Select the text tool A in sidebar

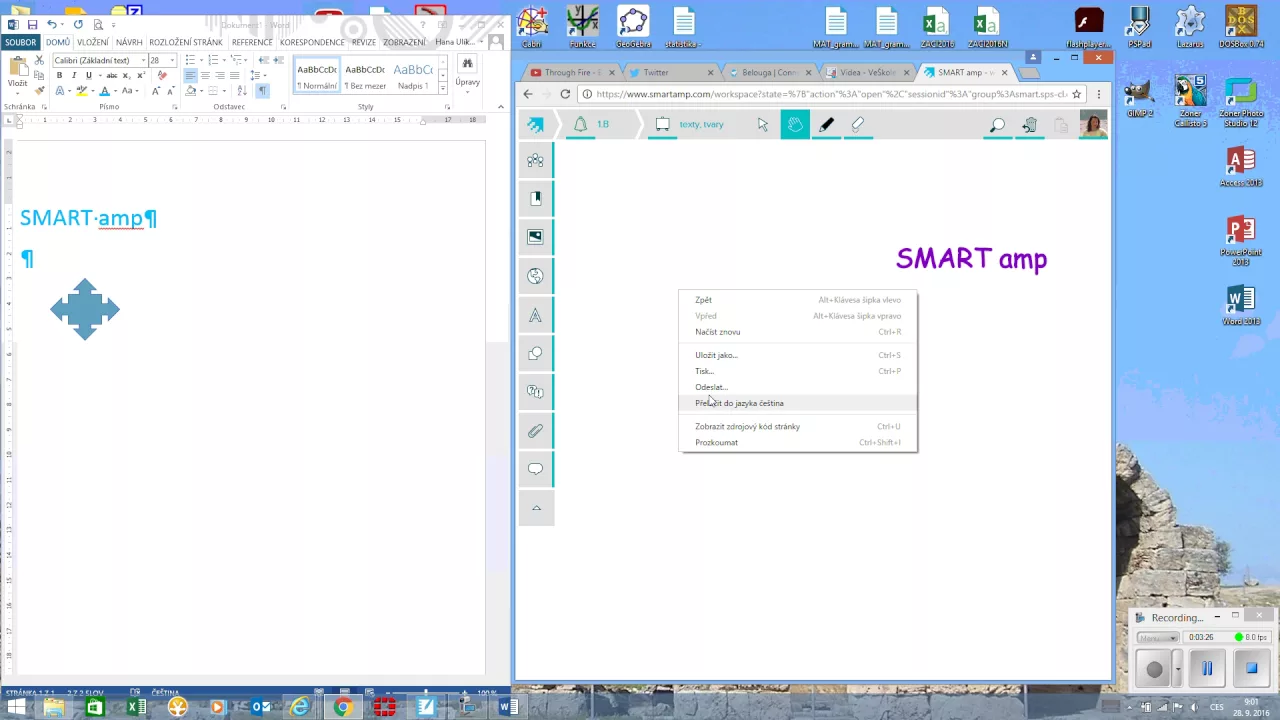pos(536,315)
